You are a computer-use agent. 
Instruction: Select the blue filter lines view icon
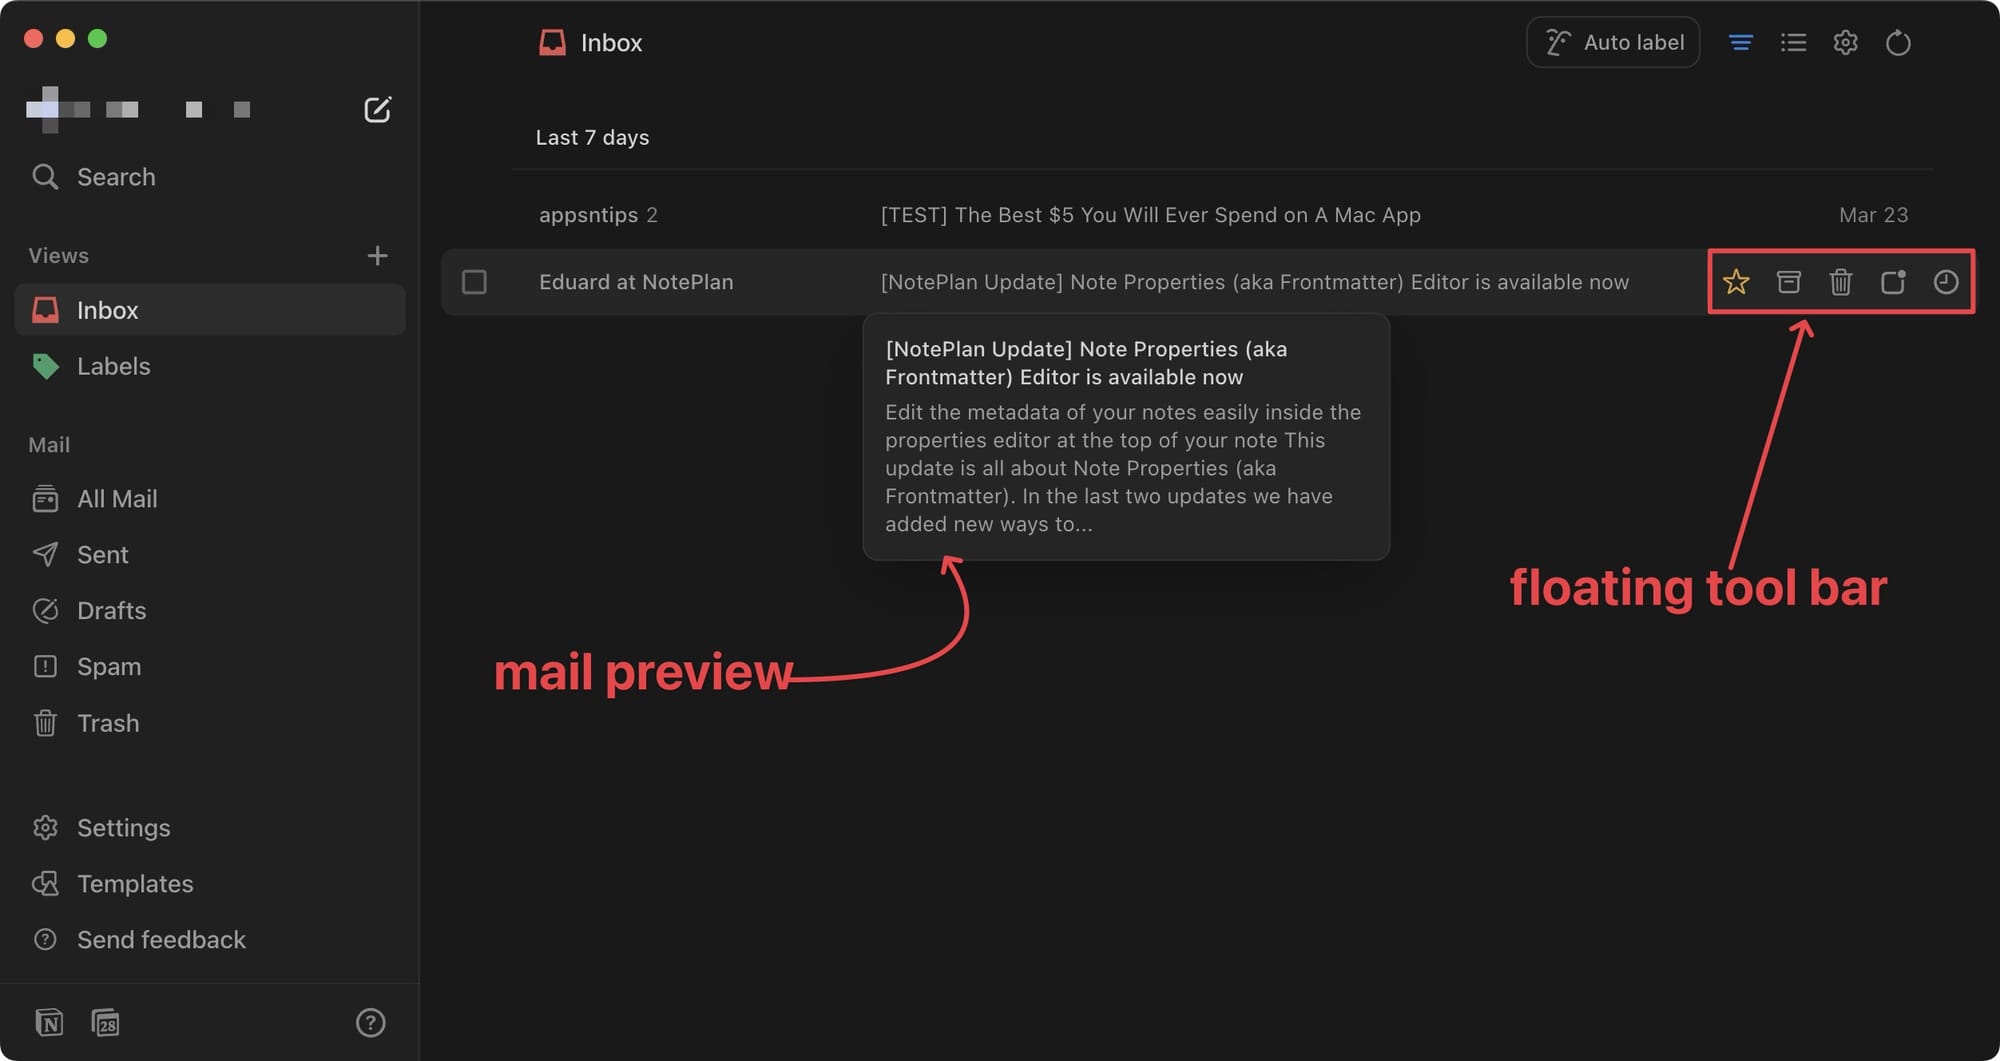[x=1740, y=42]
